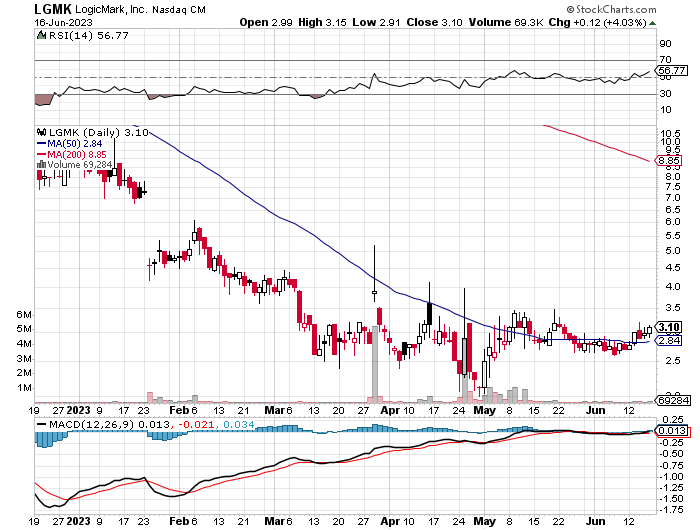
Task: Click the Volume 69.3K value in the header
Action: click(505, 22)
